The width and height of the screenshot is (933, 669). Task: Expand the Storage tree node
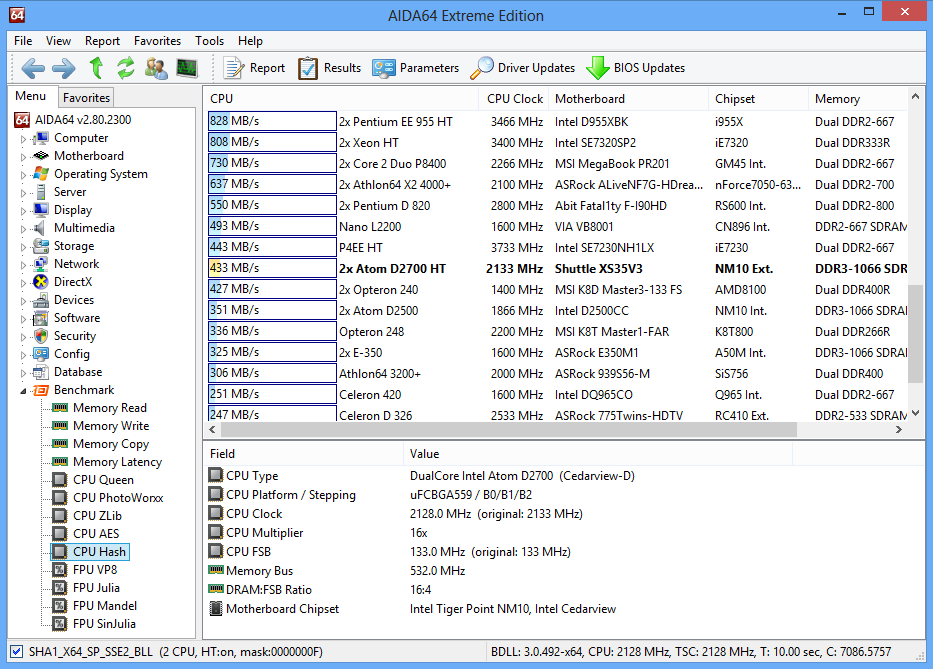23,246
